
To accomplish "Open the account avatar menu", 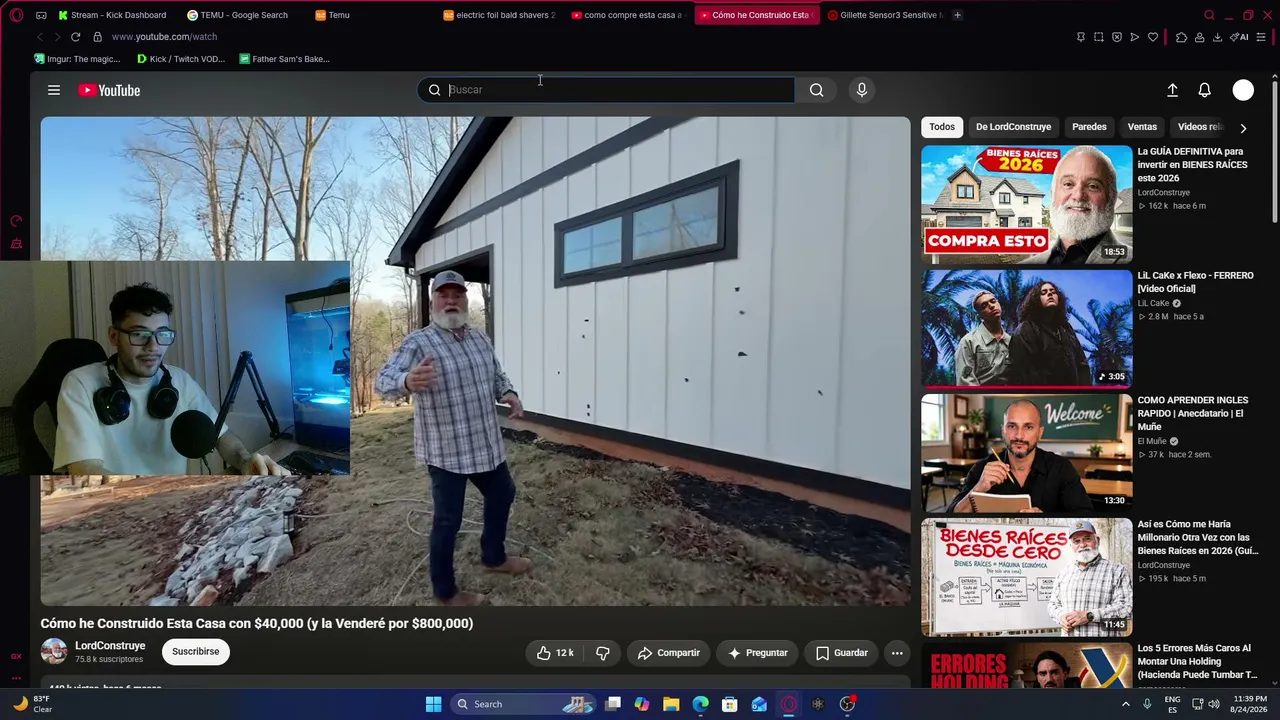I will click(1243, 90).
